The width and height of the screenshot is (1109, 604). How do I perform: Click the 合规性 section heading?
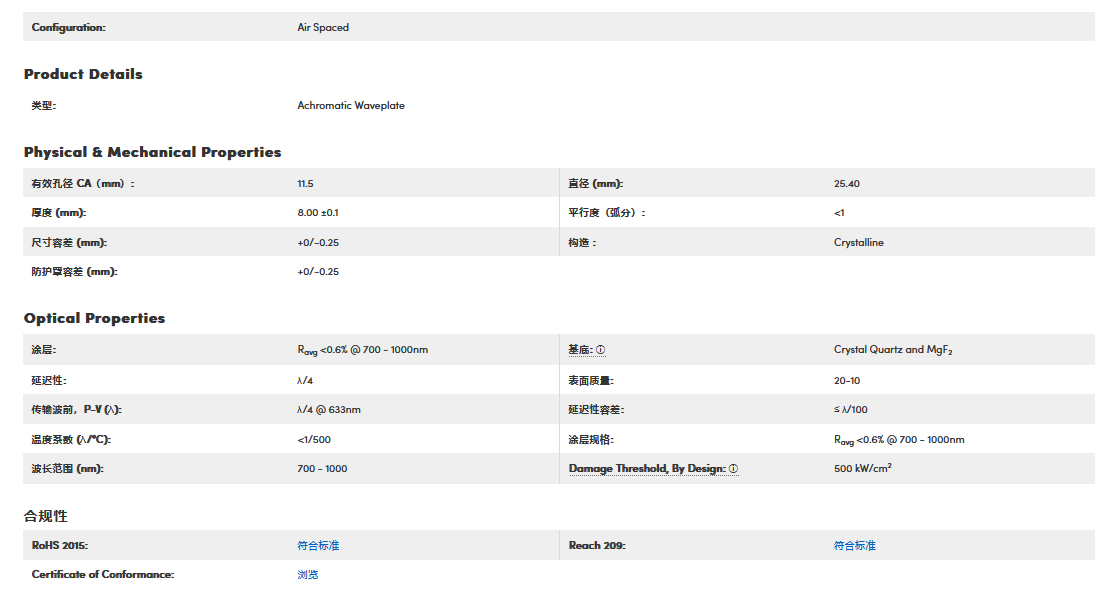tap(46, 516)
